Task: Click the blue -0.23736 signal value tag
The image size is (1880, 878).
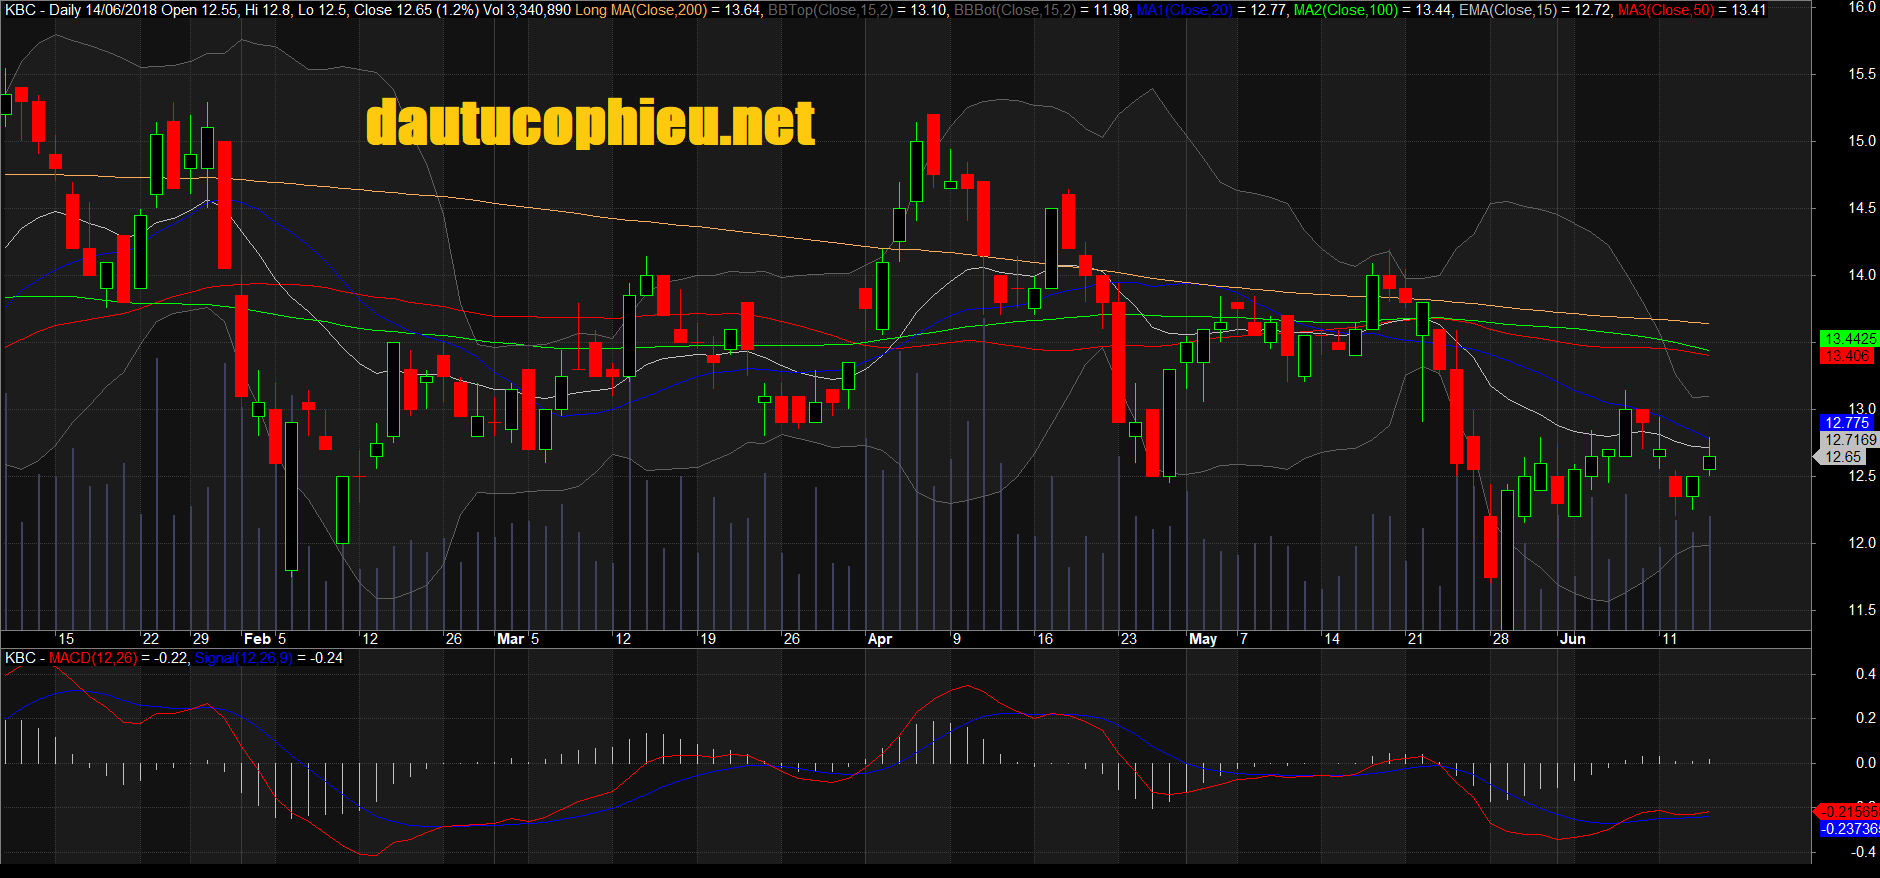Action: coord(1849,829)
